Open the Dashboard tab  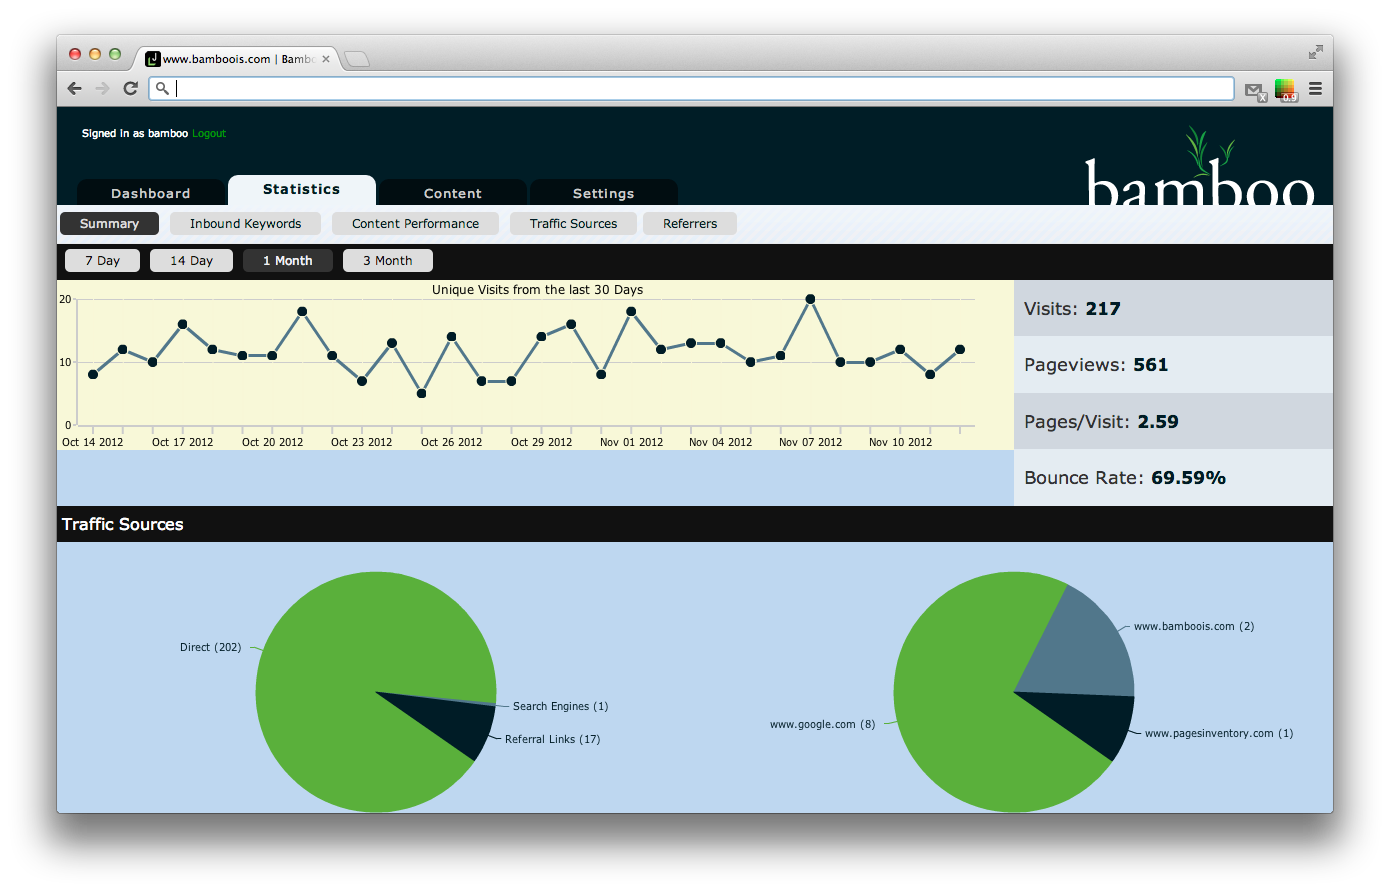pyautogui.click(x=151, y=192)
